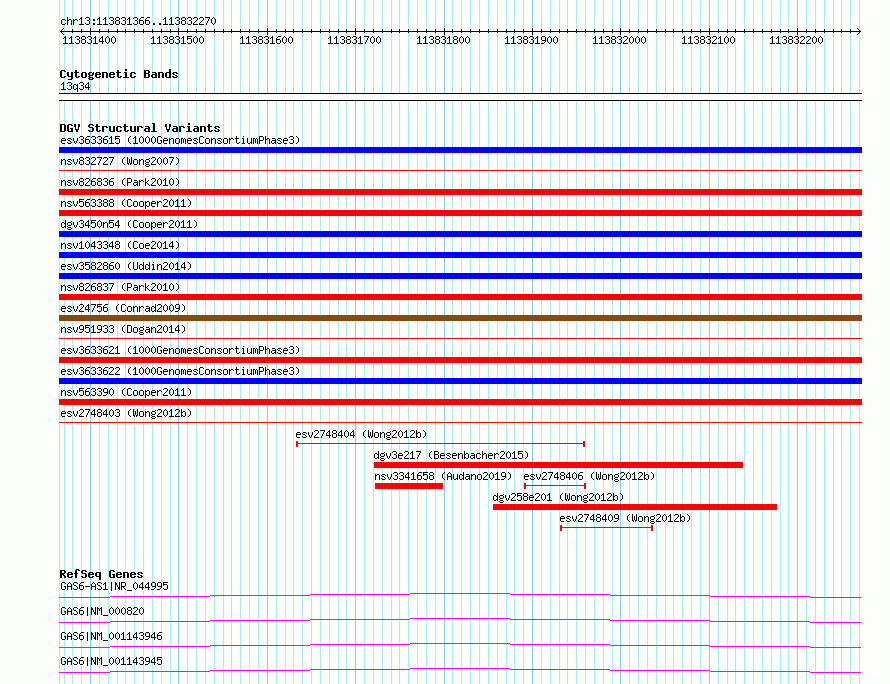Click ruler position 113832200
This screenshot has height=684, width=890.
[796, 40]
